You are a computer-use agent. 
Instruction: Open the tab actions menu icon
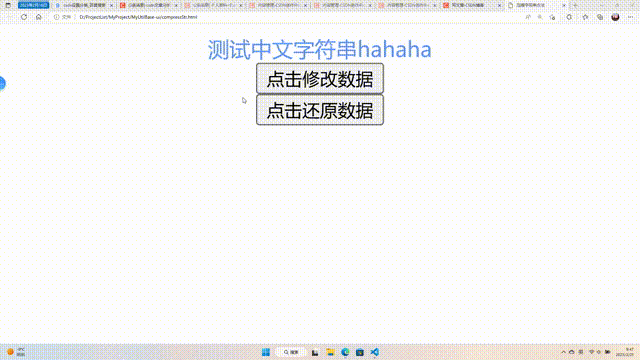click(x=8, y=5)
